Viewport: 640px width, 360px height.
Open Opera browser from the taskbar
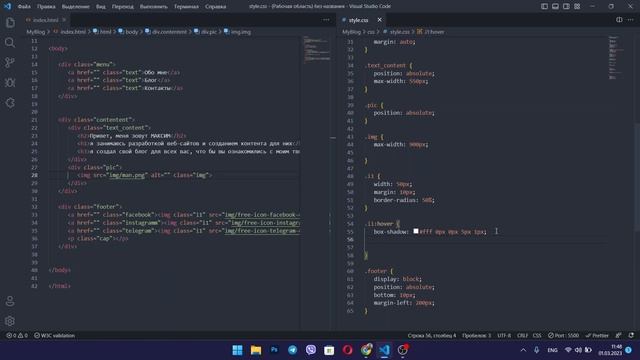point(348,350)
